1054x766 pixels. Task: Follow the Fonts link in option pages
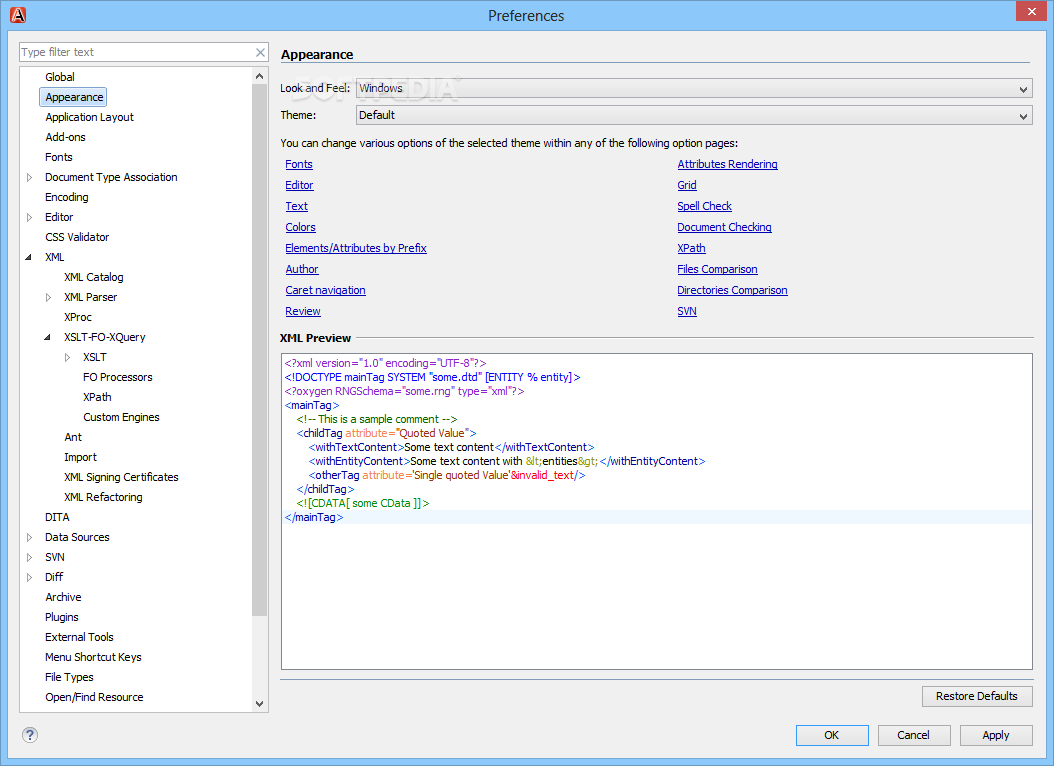coord(298,164)
